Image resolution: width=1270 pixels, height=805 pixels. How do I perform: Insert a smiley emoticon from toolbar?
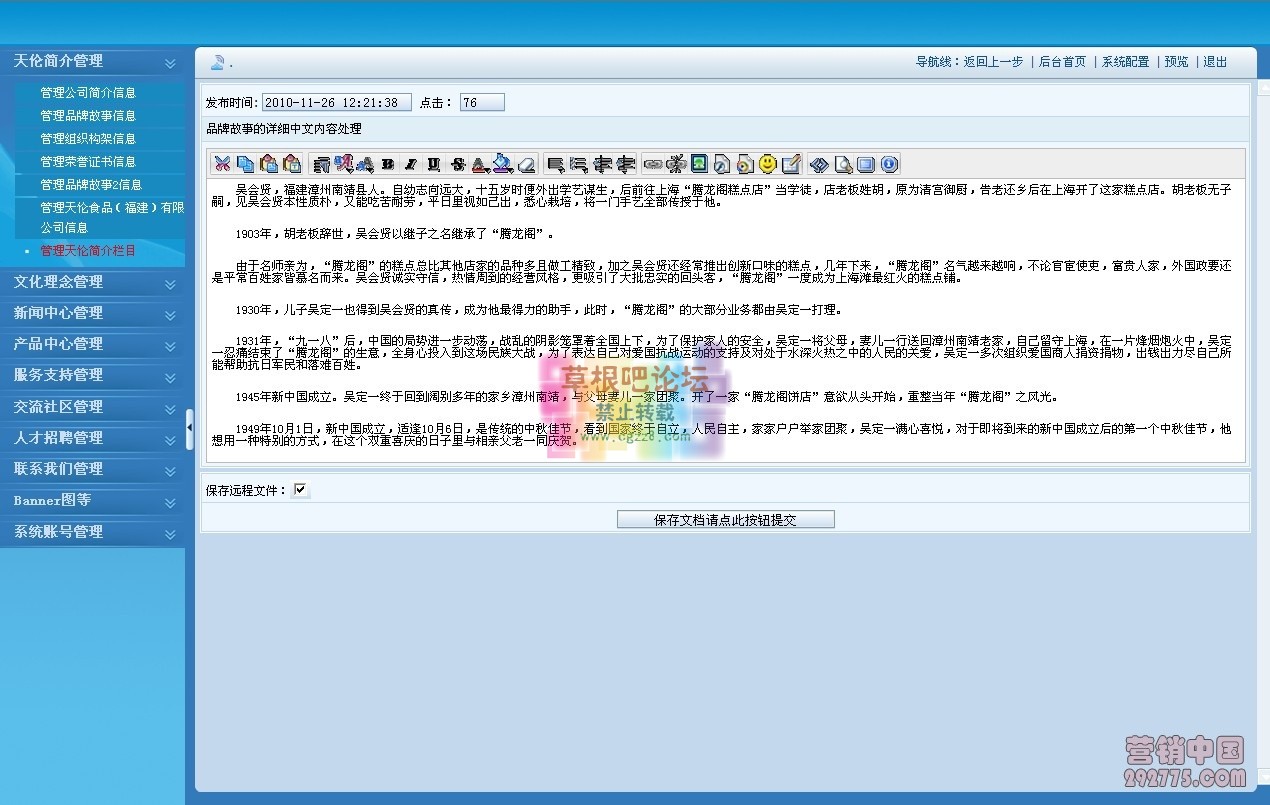tap(767, 164)
